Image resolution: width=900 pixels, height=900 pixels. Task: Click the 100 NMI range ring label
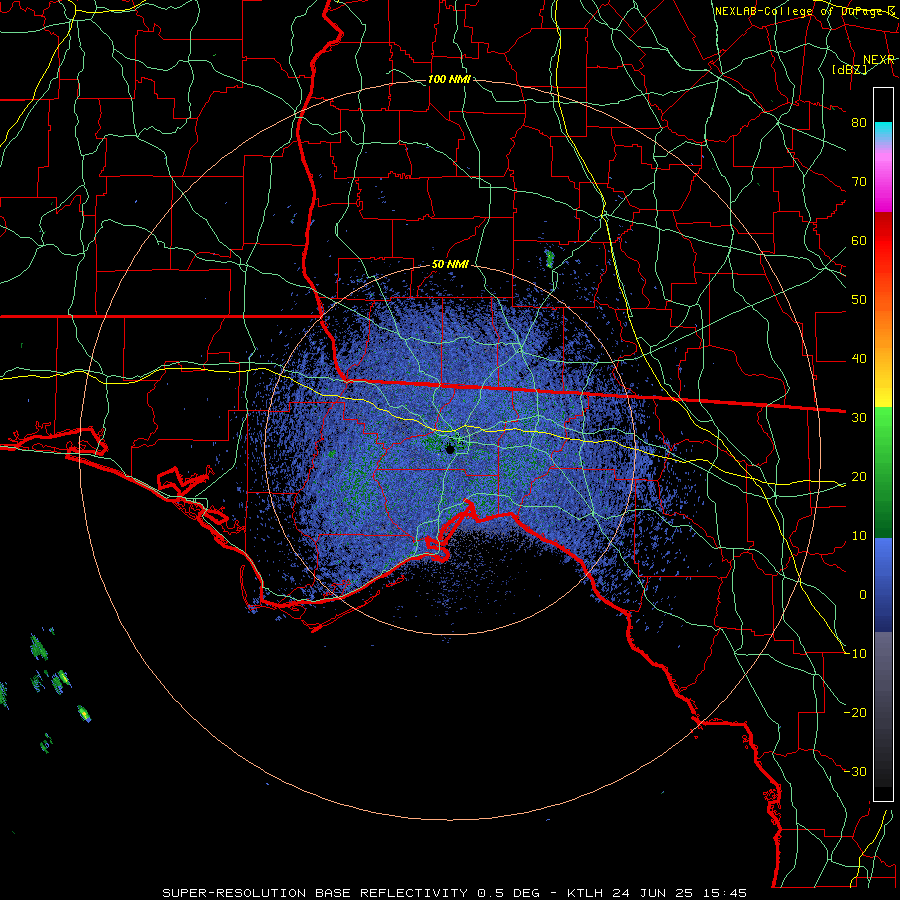coord(449,79)
